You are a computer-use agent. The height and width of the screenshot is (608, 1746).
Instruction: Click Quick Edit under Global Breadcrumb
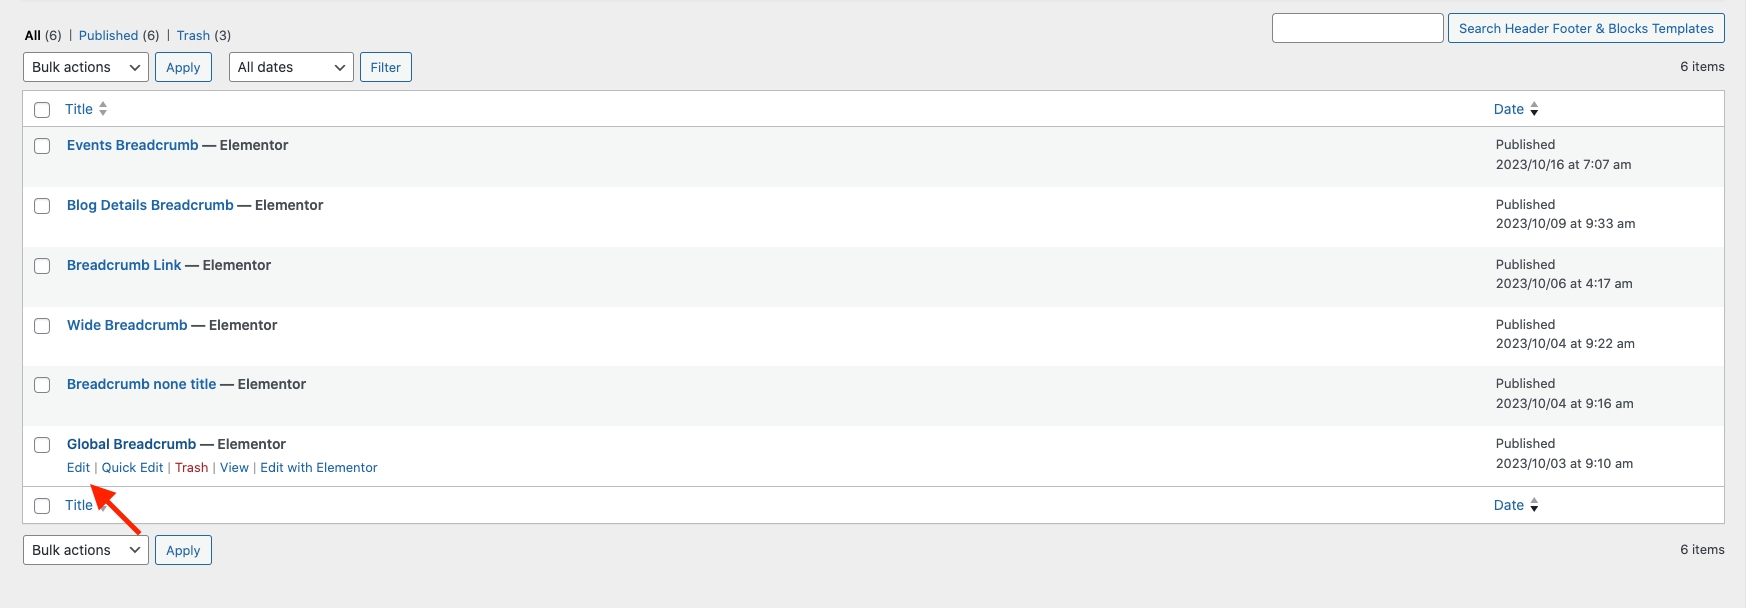[132, 467]
